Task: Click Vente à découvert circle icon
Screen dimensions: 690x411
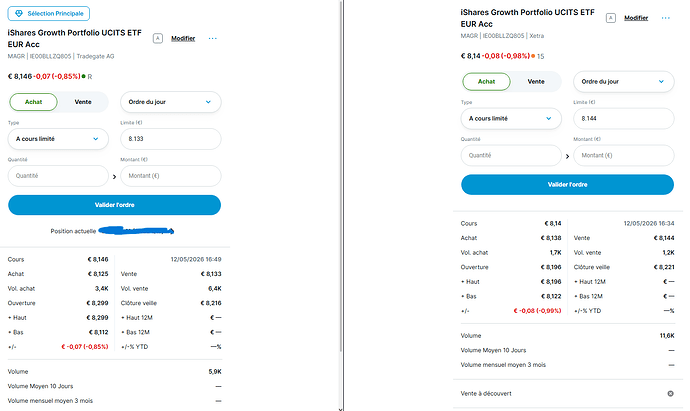Action: point(670,394)
